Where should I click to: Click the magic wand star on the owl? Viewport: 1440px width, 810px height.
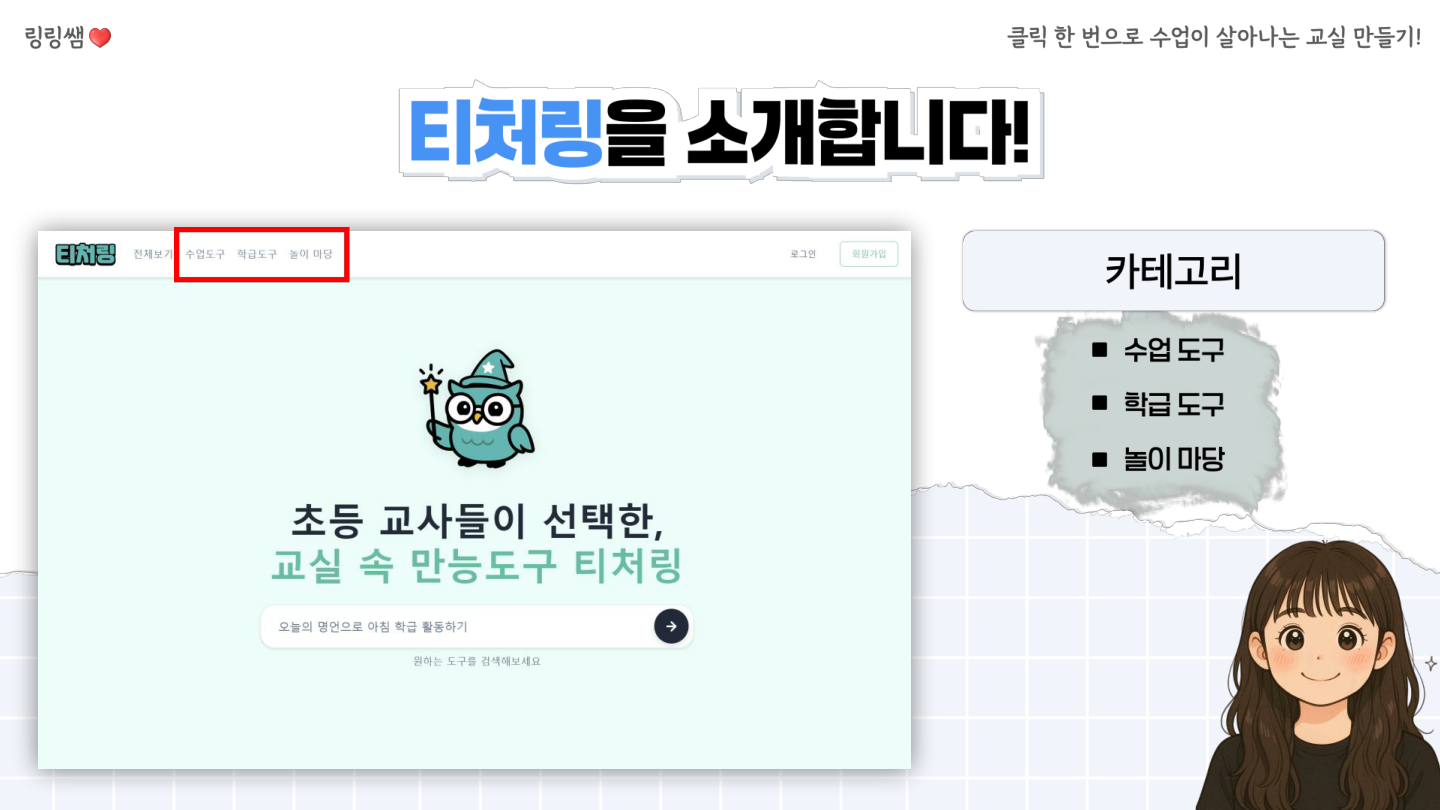(x=431, y=382)
